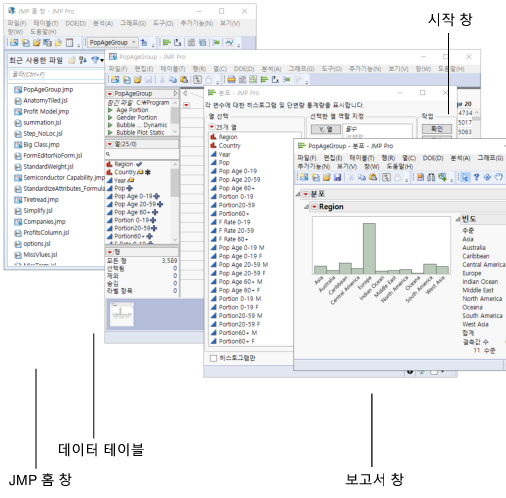This screenshot has height=498, width=506.
Task: Click the Fit Y by X icon in data table toolbar
Action: (x=275, y=79)
